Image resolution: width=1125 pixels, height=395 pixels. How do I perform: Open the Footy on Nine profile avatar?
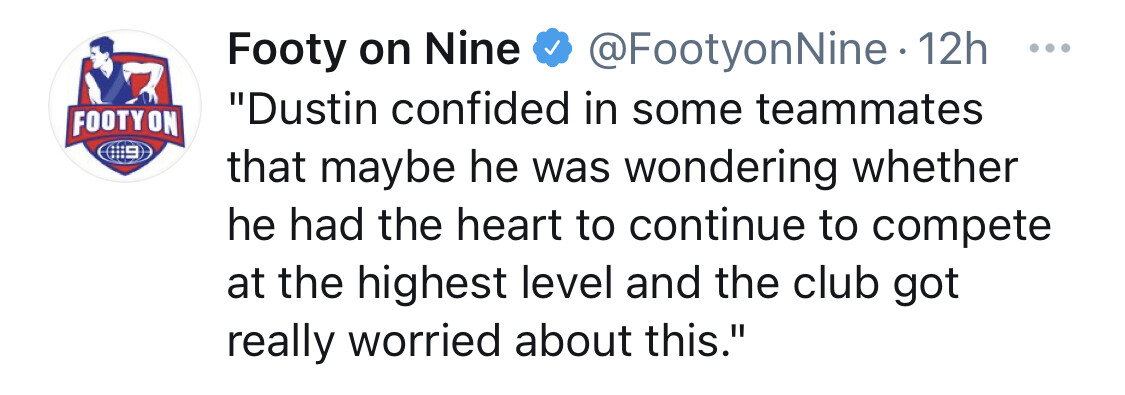point(125,105)
